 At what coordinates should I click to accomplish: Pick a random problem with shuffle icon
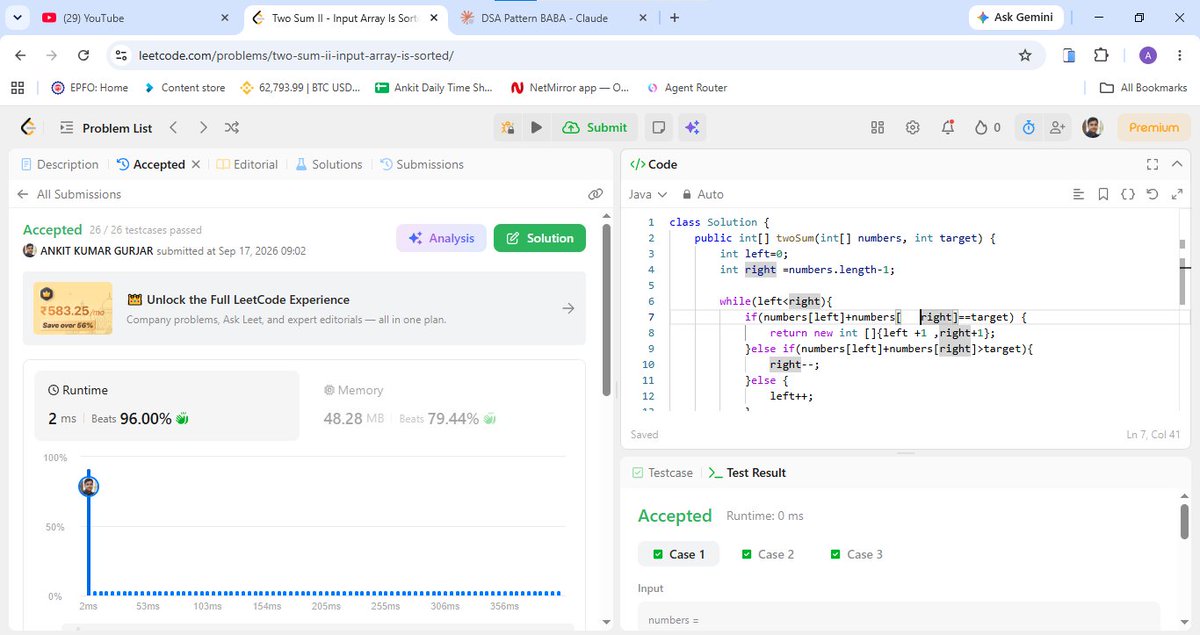click(x=232, y=127)
